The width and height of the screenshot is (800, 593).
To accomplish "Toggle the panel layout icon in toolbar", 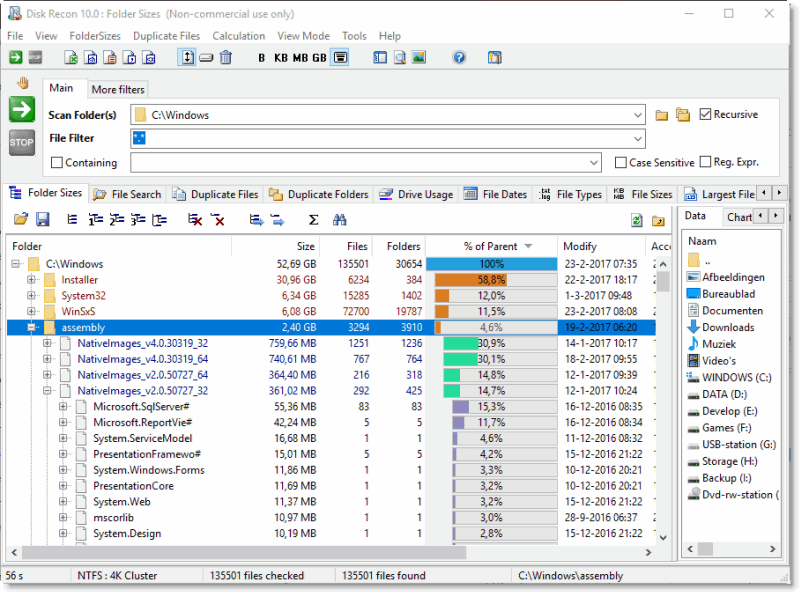I will coord(380,58).
